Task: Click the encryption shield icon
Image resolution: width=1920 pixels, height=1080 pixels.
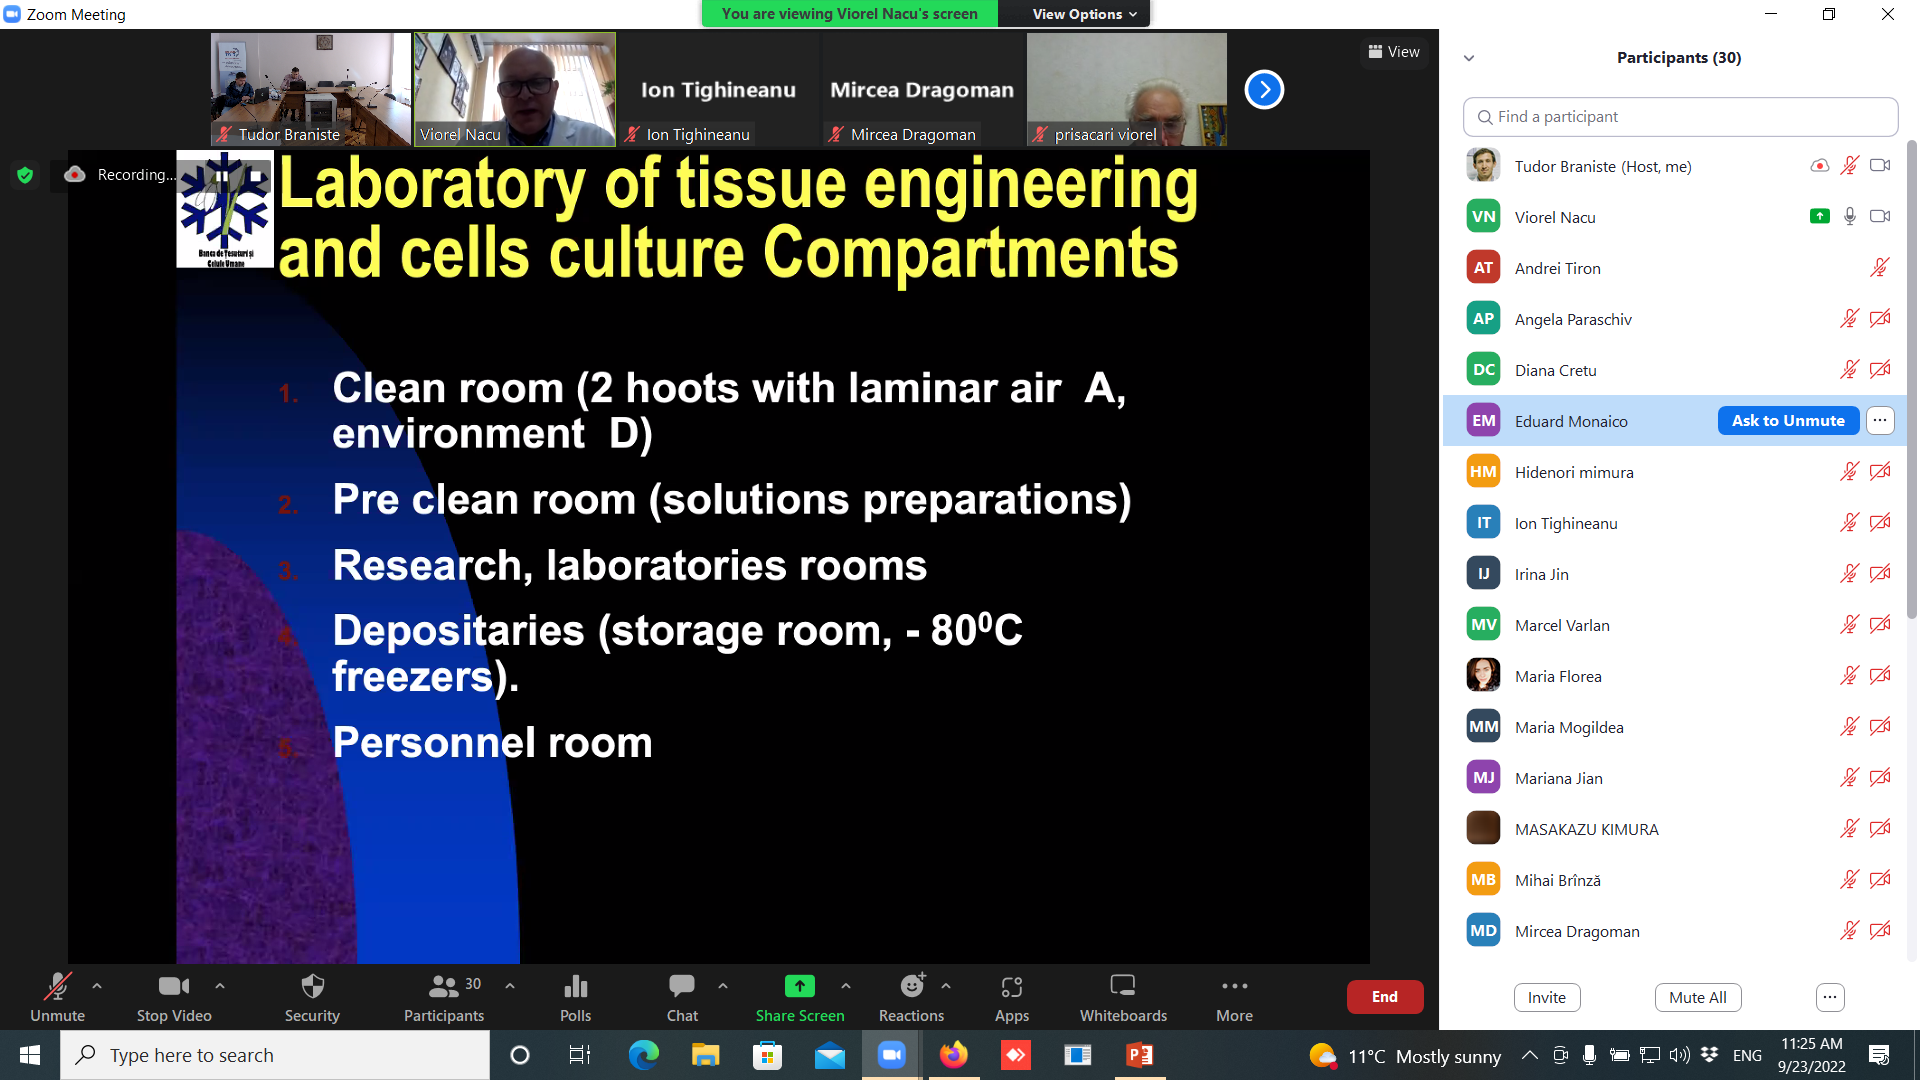Action: [x=25, y=175]
